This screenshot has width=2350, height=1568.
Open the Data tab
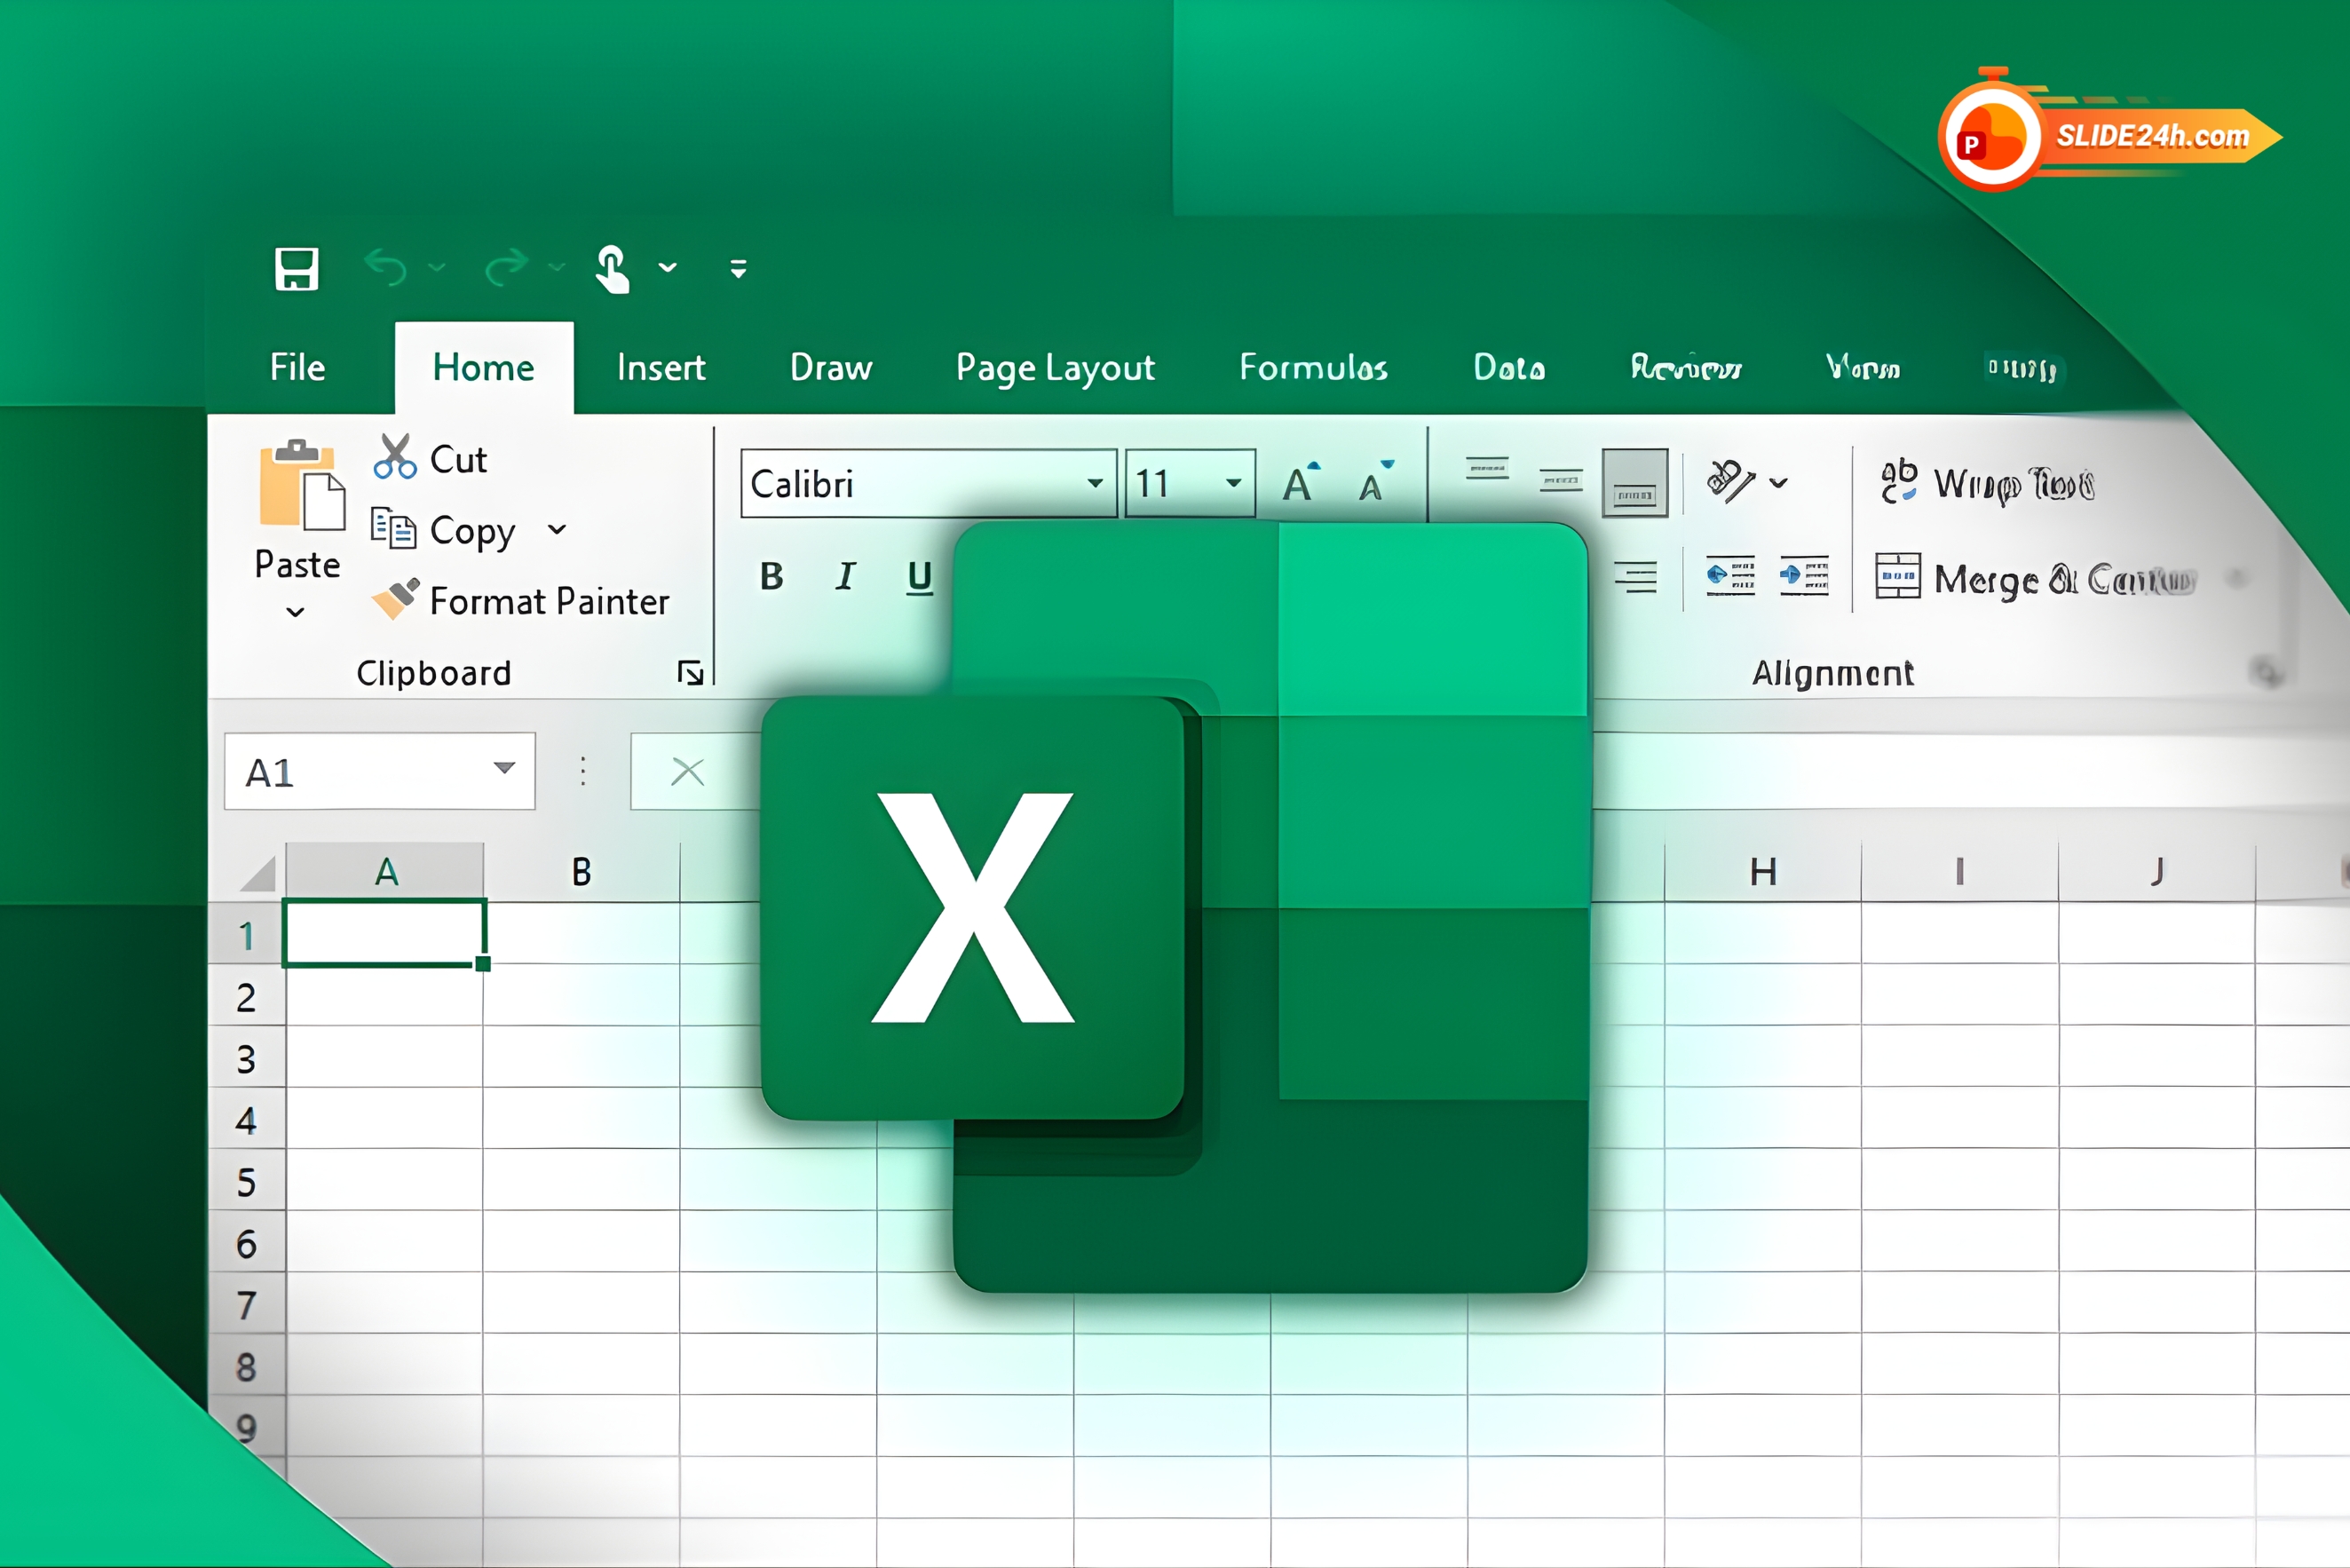point(1509,367)
